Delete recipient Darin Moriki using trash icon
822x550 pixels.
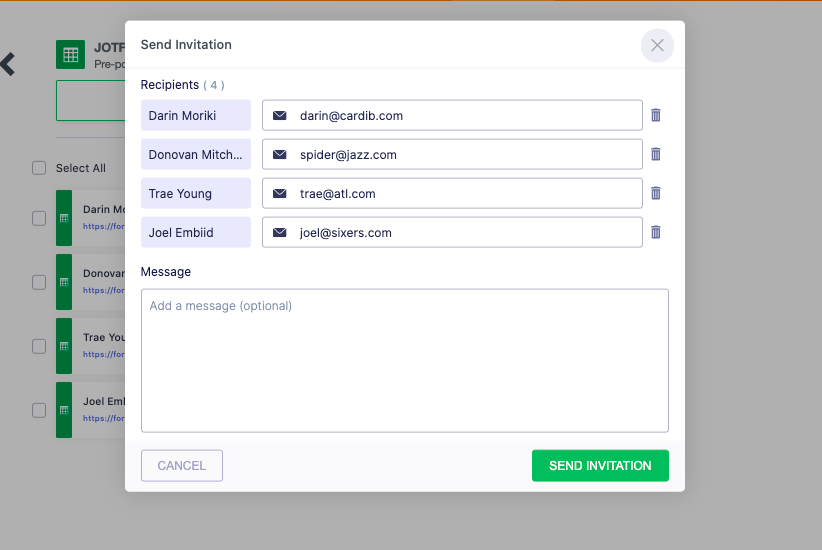[x=656, y=115]
